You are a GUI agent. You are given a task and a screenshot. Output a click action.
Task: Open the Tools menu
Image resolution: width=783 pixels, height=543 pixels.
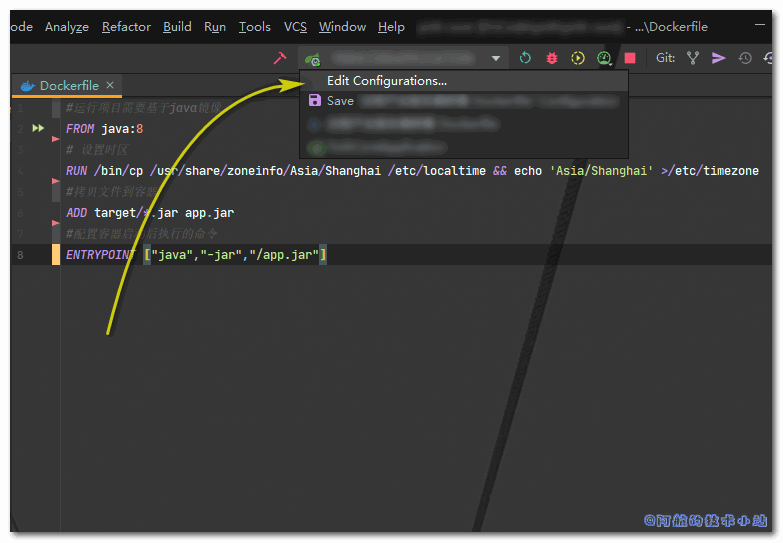254,27
